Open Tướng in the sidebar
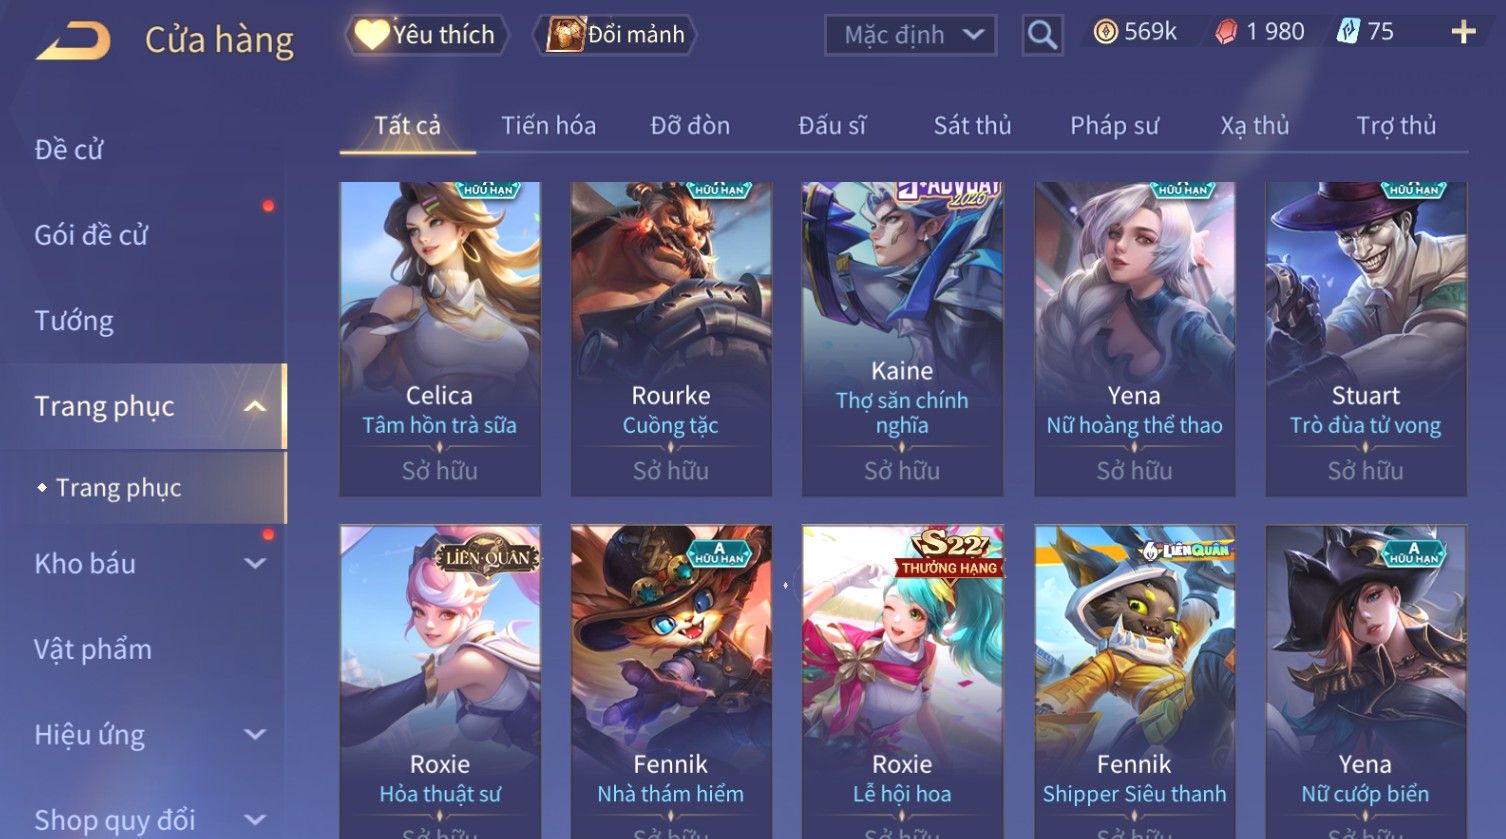The width and height of the screenshot is (1506, 839). tap(74, 321)
